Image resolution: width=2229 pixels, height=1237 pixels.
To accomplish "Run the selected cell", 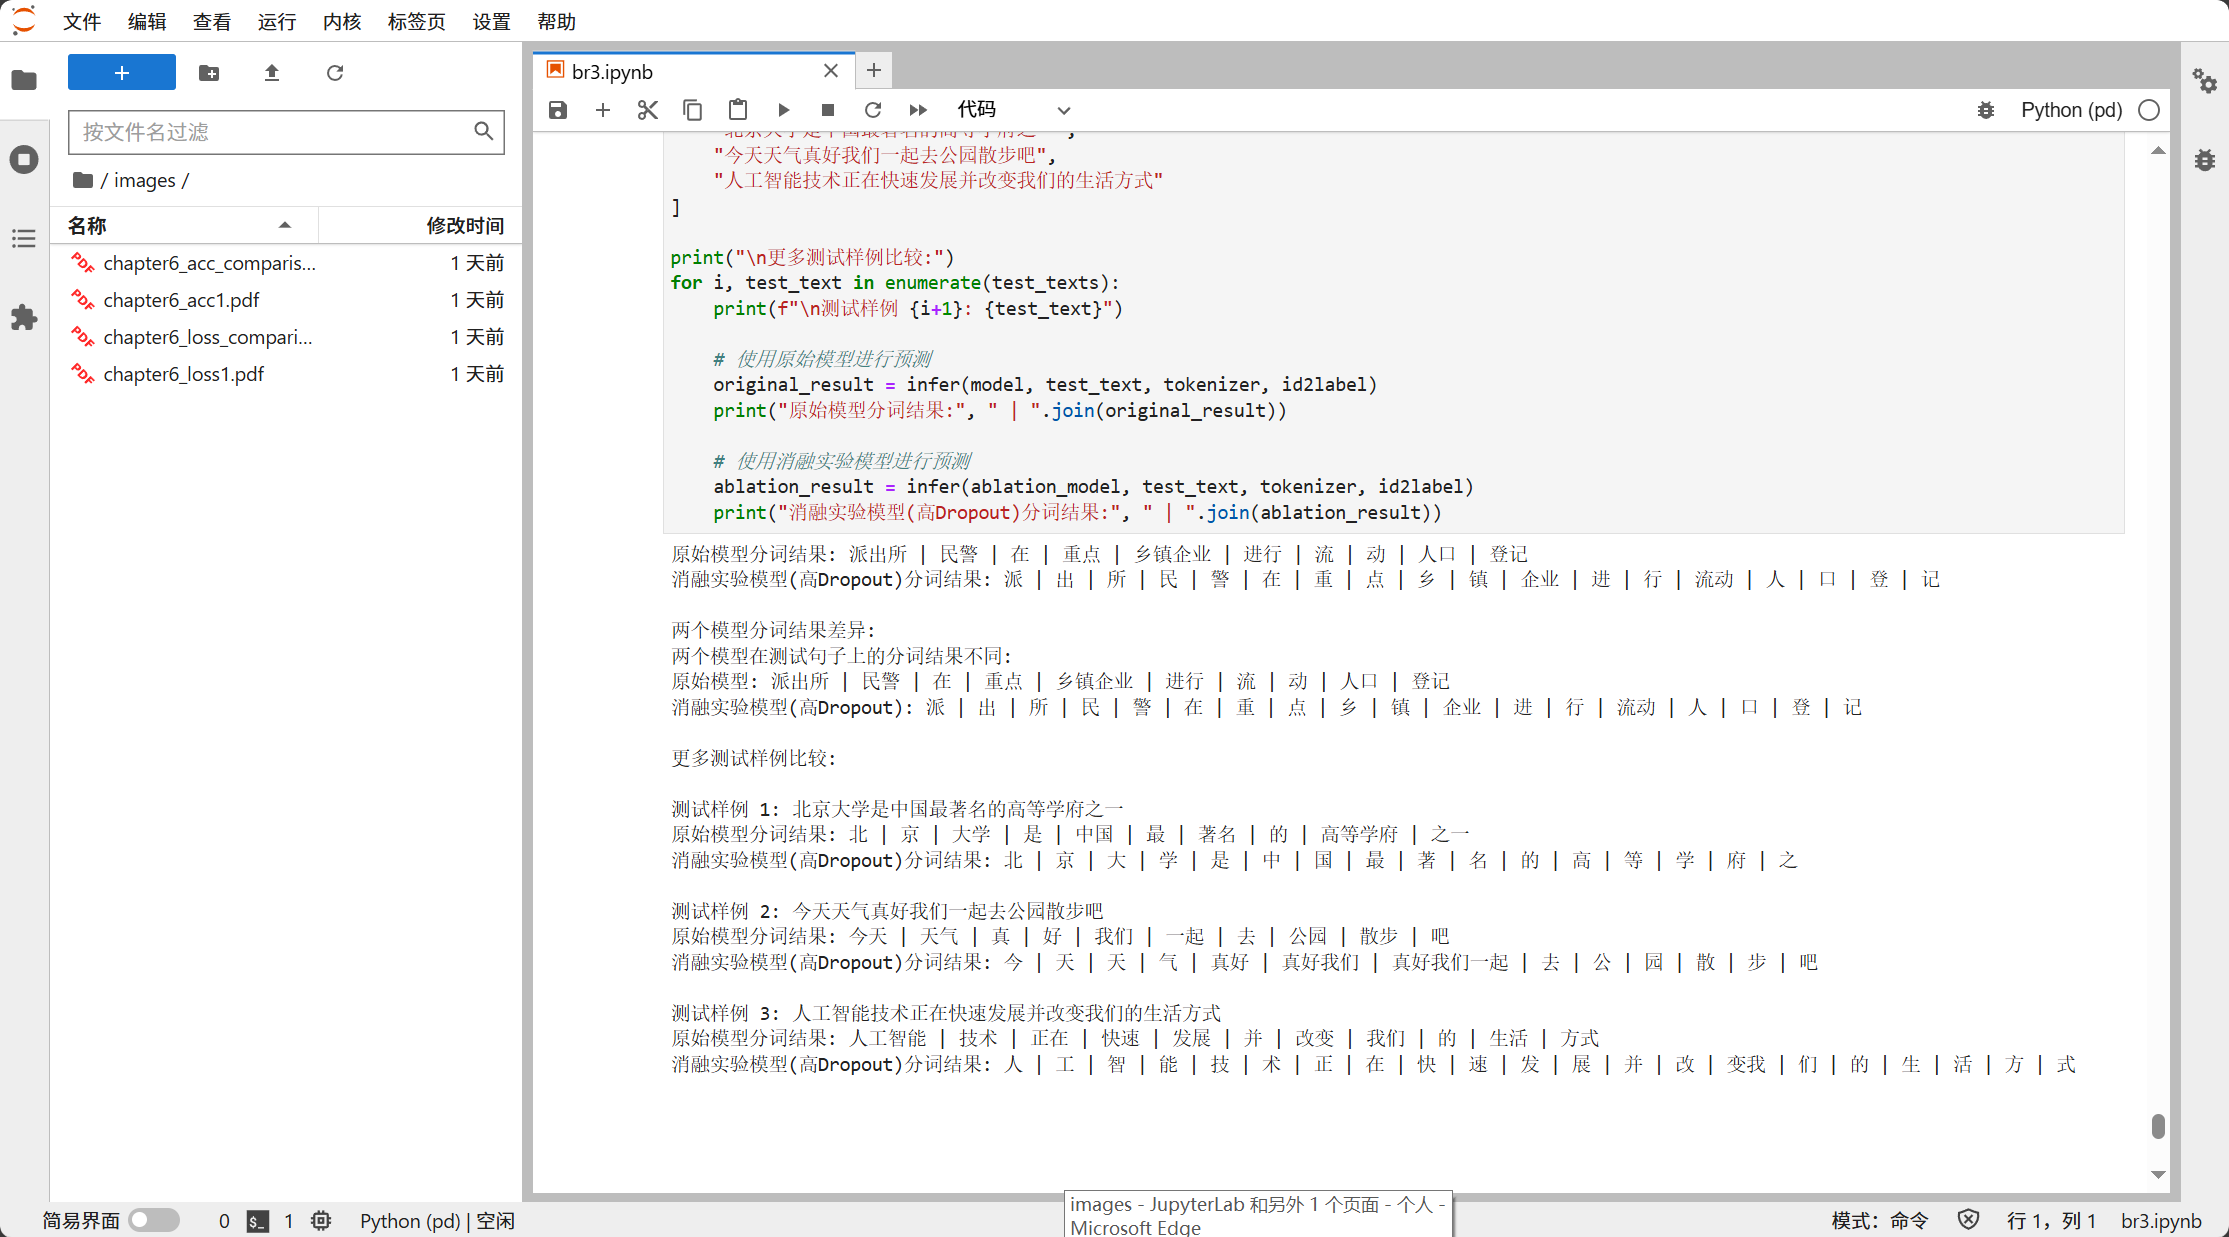I will tap(784, 110).
